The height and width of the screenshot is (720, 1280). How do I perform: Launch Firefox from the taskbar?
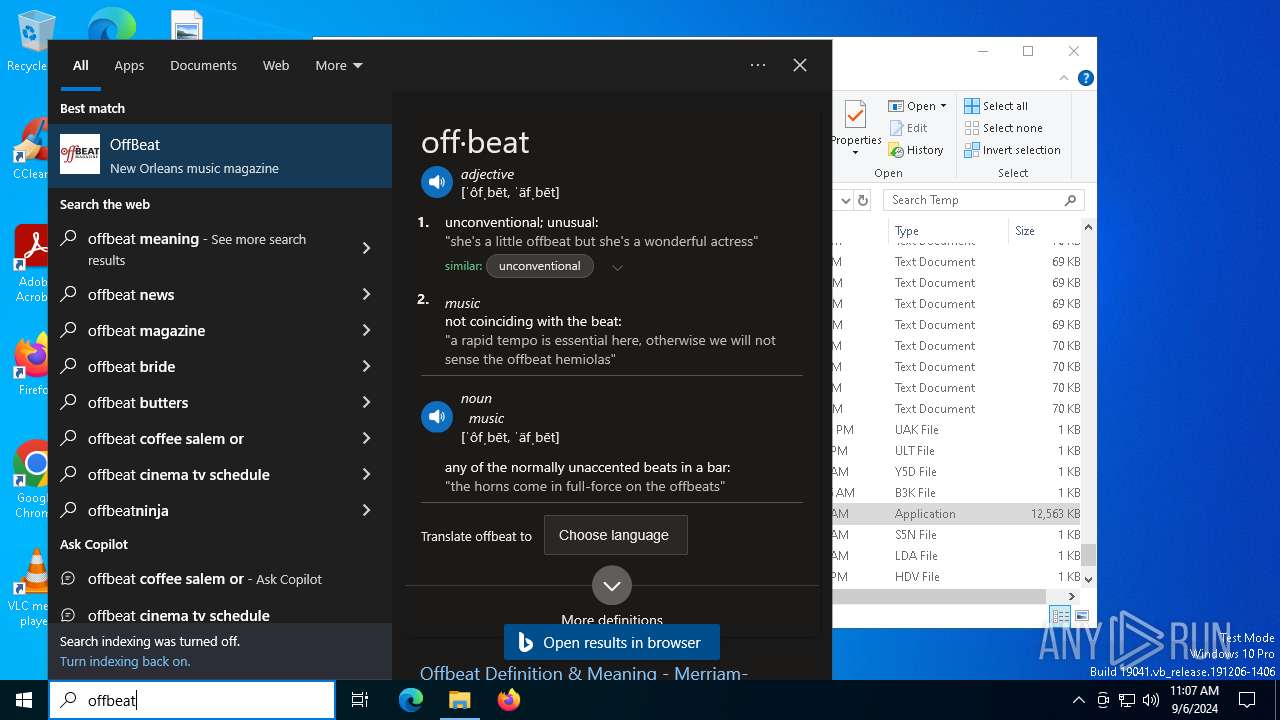(509, 700)
